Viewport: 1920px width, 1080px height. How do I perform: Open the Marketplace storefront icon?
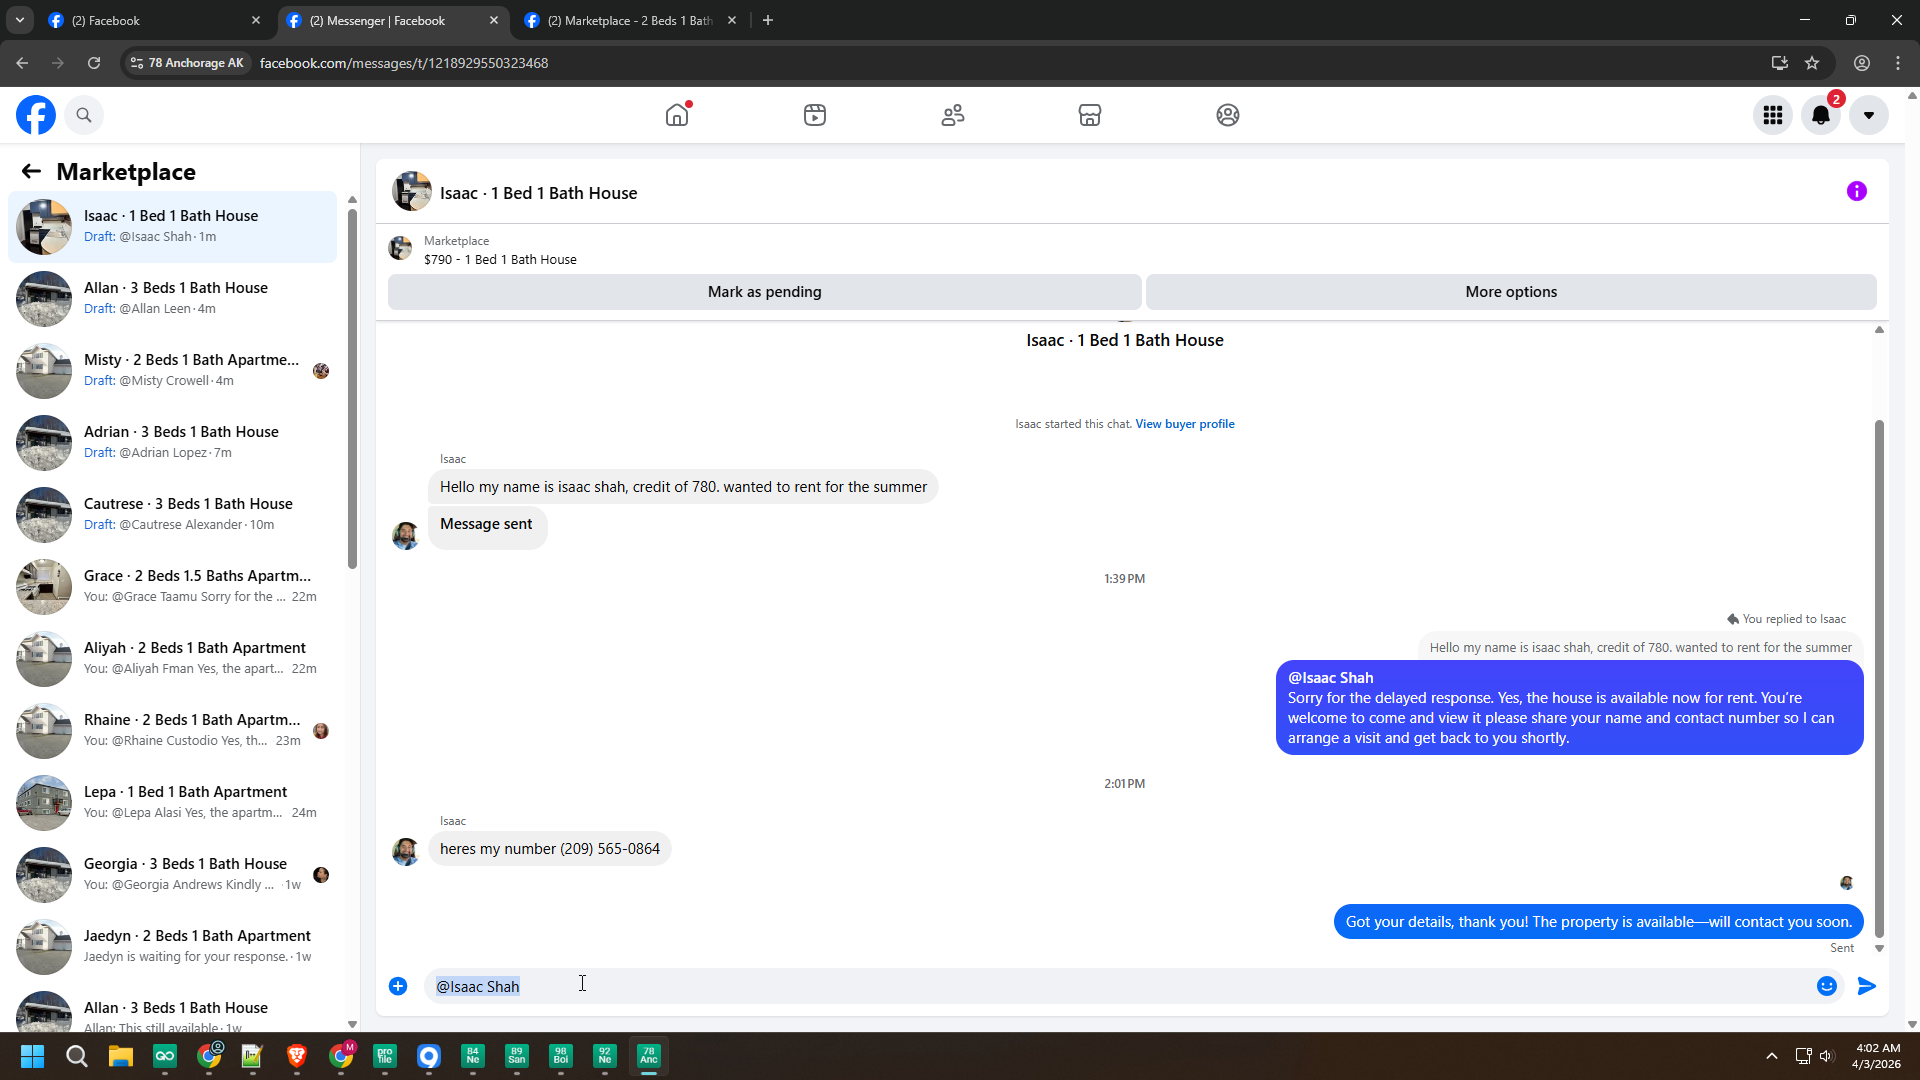[x=1090, y=115]
